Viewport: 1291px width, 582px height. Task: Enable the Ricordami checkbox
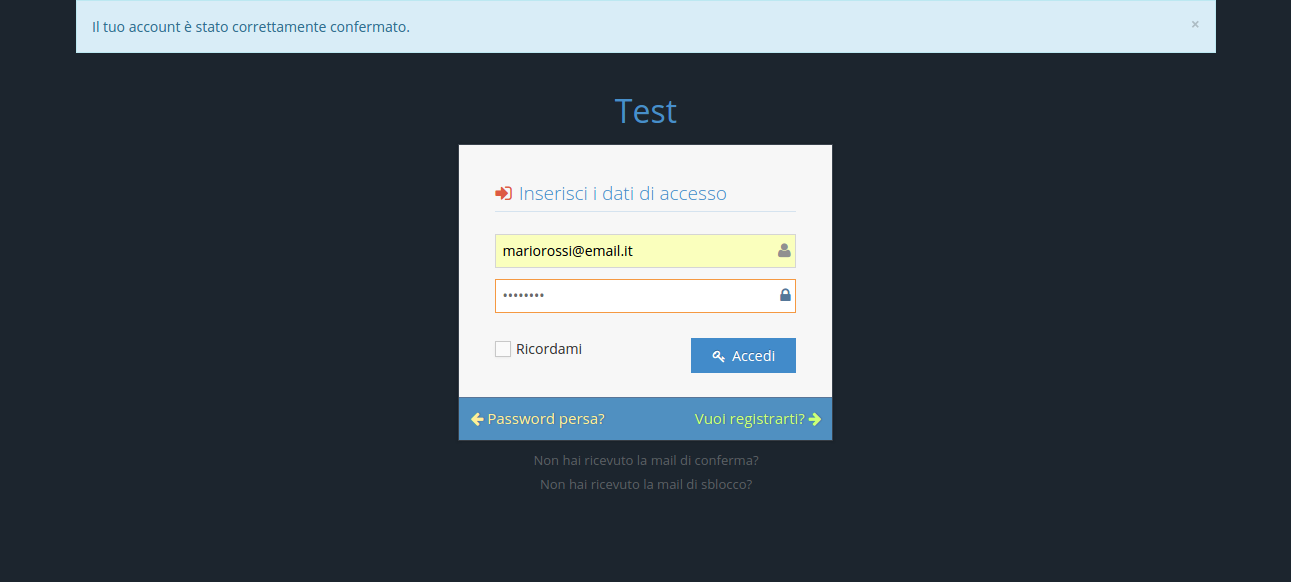coord(503,349)
